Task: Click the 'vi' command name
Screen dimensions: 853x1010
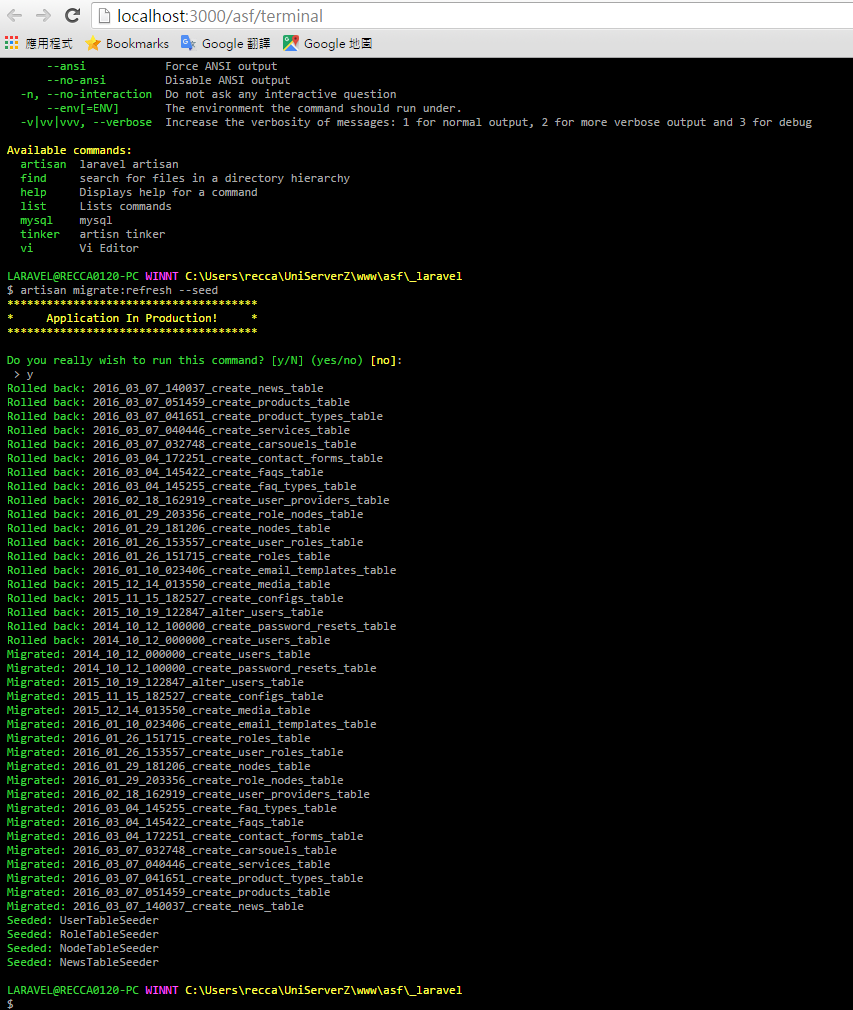Action: coord(26,248)
